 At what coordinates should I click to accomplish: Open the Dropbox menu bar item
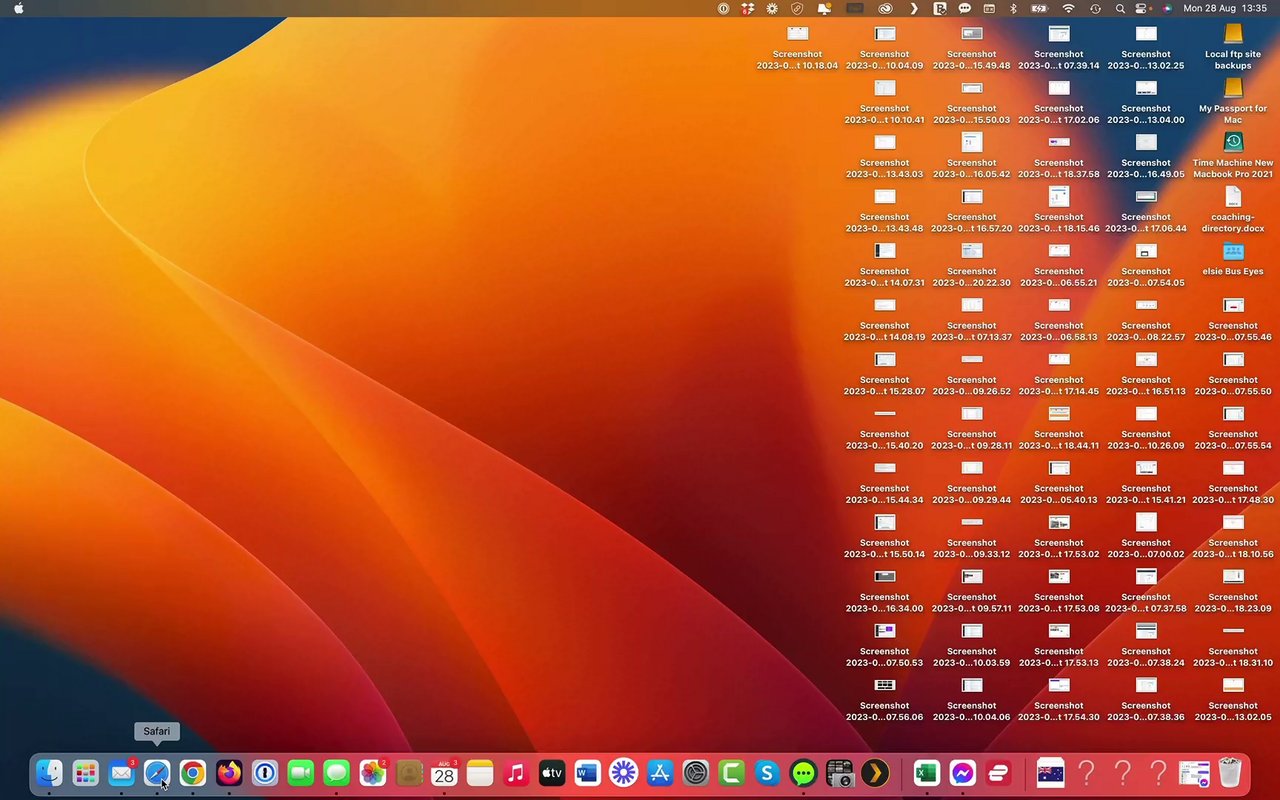(748, 8)
